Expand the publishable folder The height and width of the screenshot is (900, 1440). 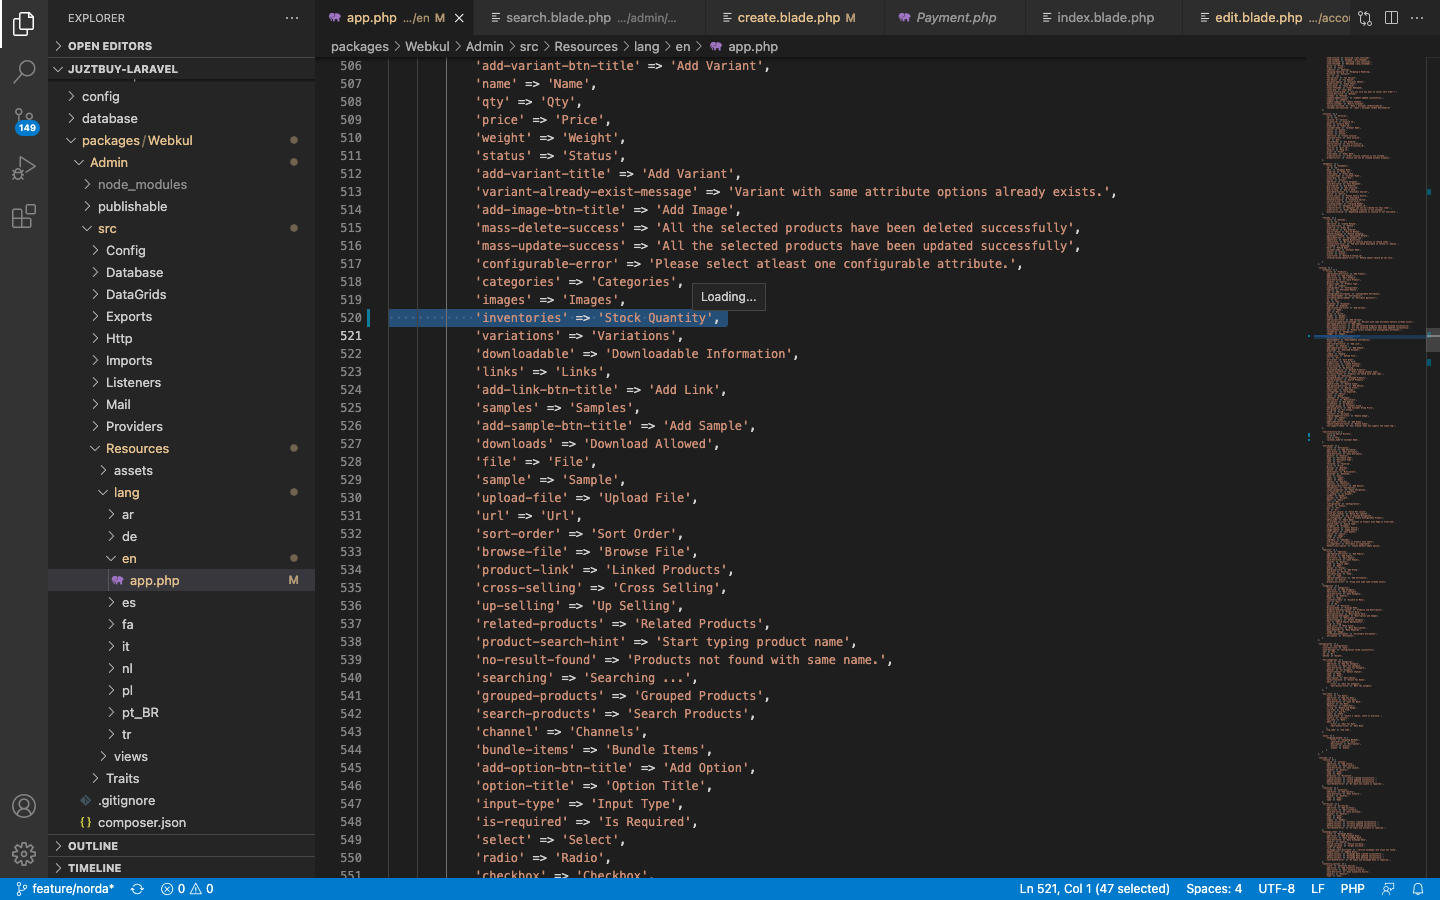[181, 207]
